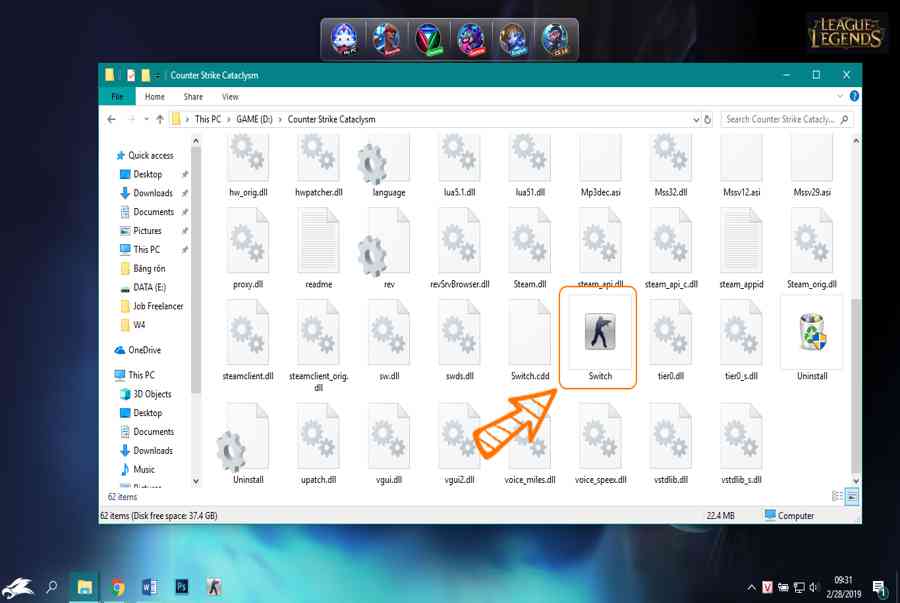Select the tier0_s.dll file
The image size is (900, 603).
click(x=741, y=340)
